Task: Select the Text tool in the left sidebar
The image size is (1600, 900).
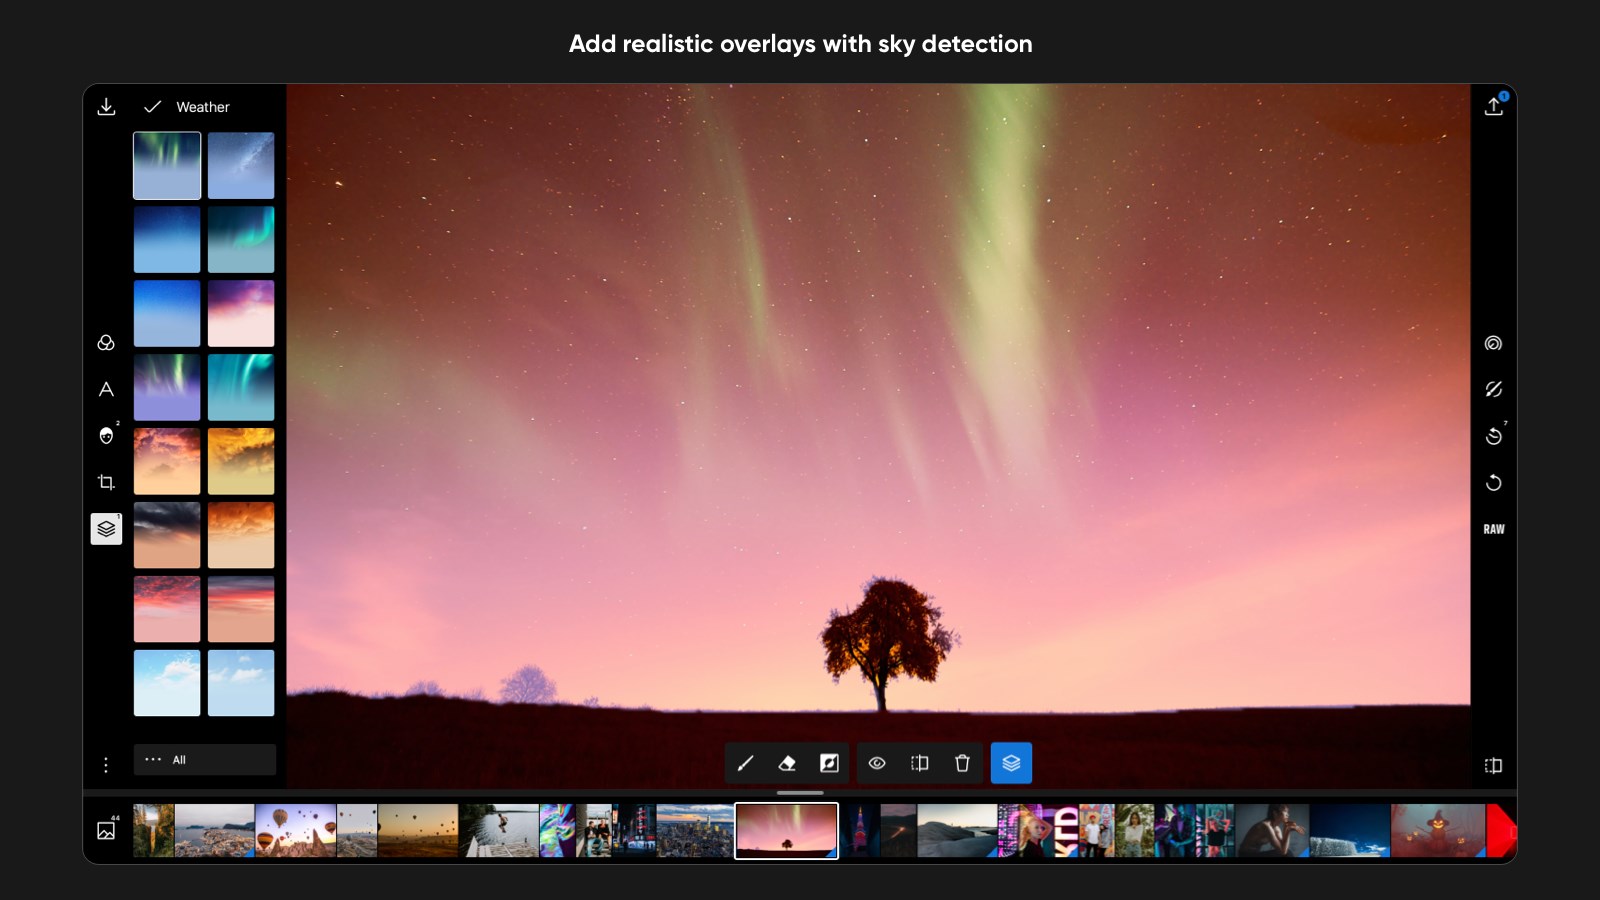Action: click(106, 389)
